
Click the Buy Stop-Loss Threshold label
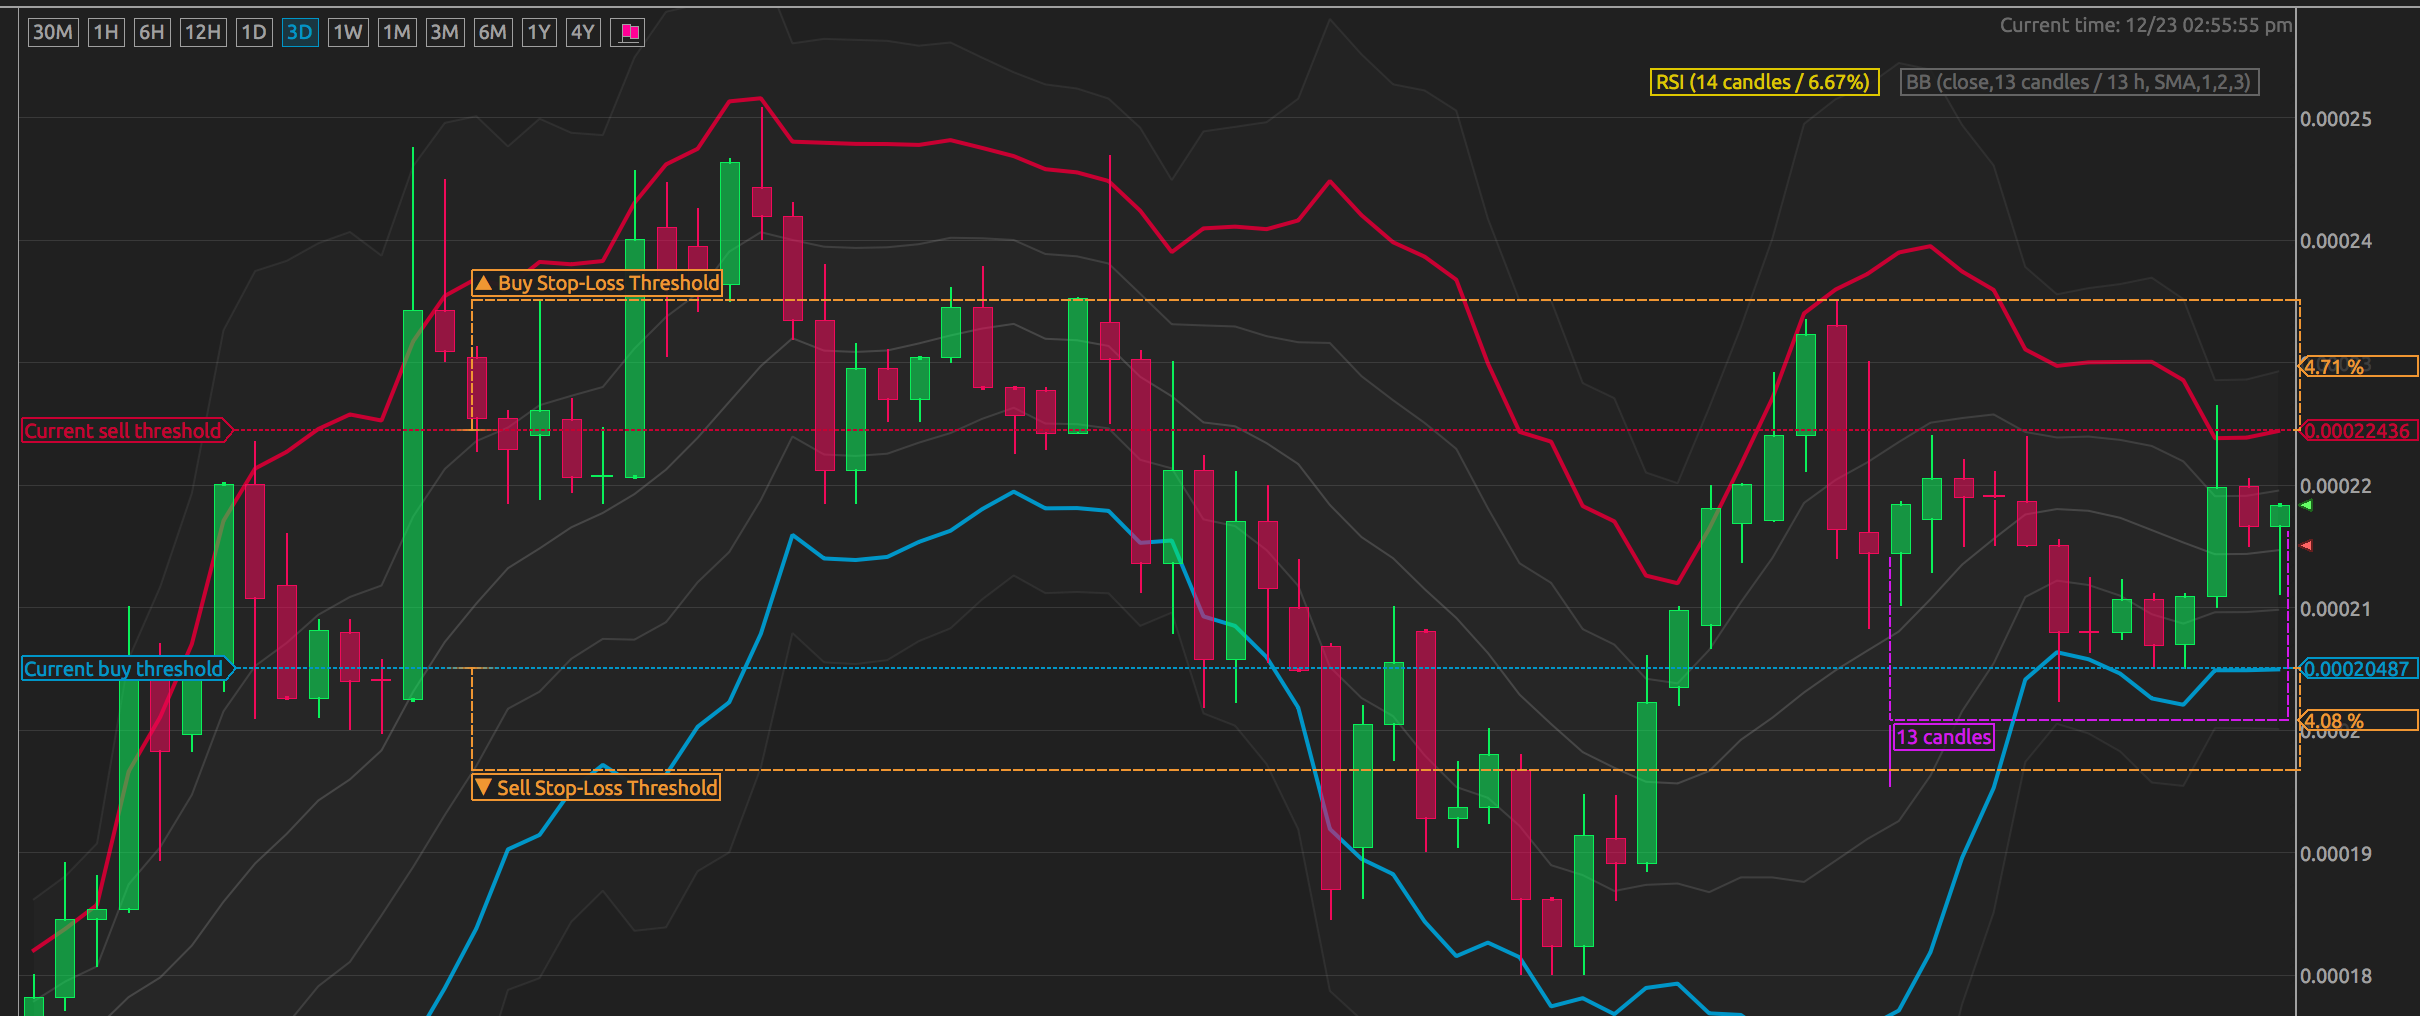coord(597,283)
